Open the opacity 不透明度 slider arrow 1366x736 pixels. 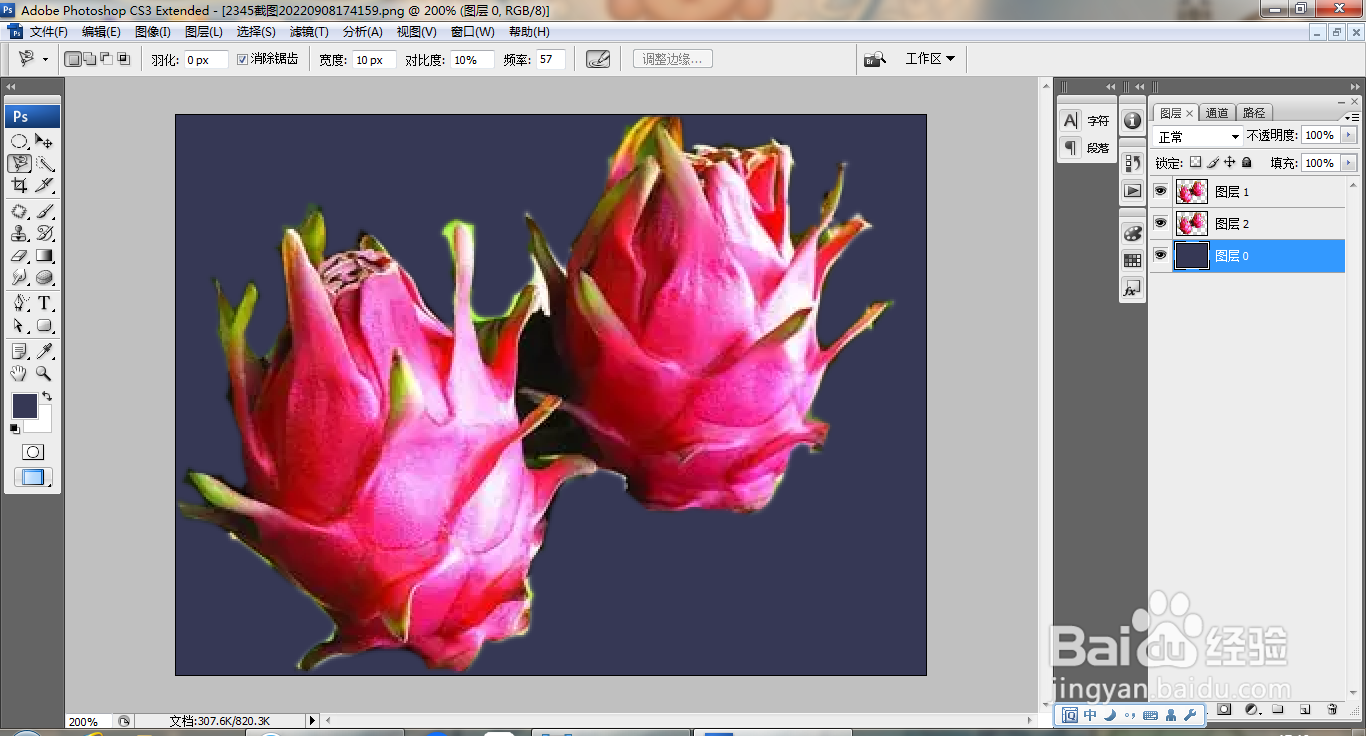[x=1349, y=135]
